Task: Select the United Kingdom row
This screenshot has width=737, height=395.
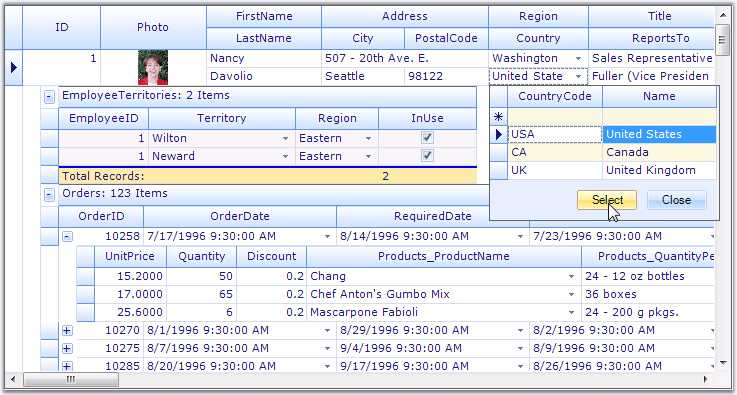Action: 603,170
